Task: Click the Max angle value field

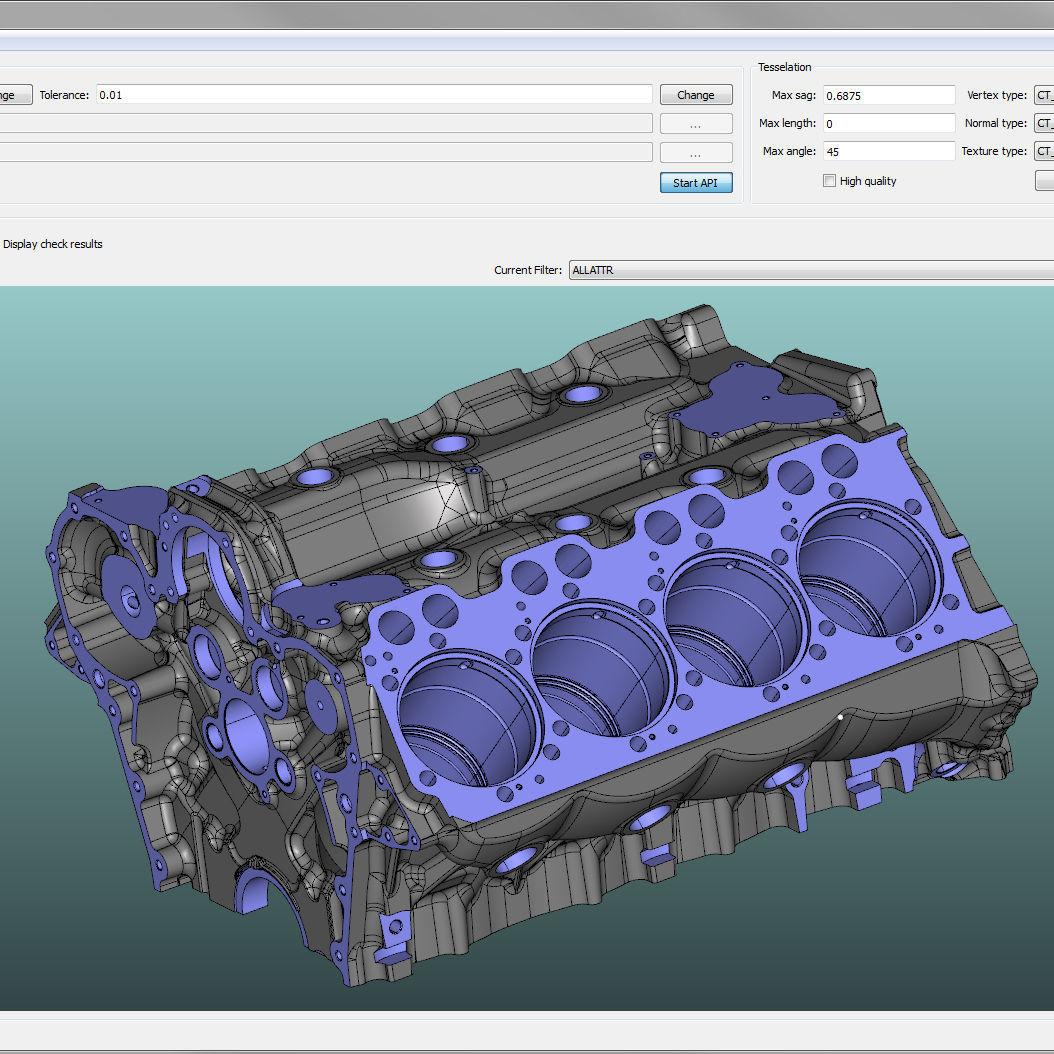Action: click(x=888, y=151)
